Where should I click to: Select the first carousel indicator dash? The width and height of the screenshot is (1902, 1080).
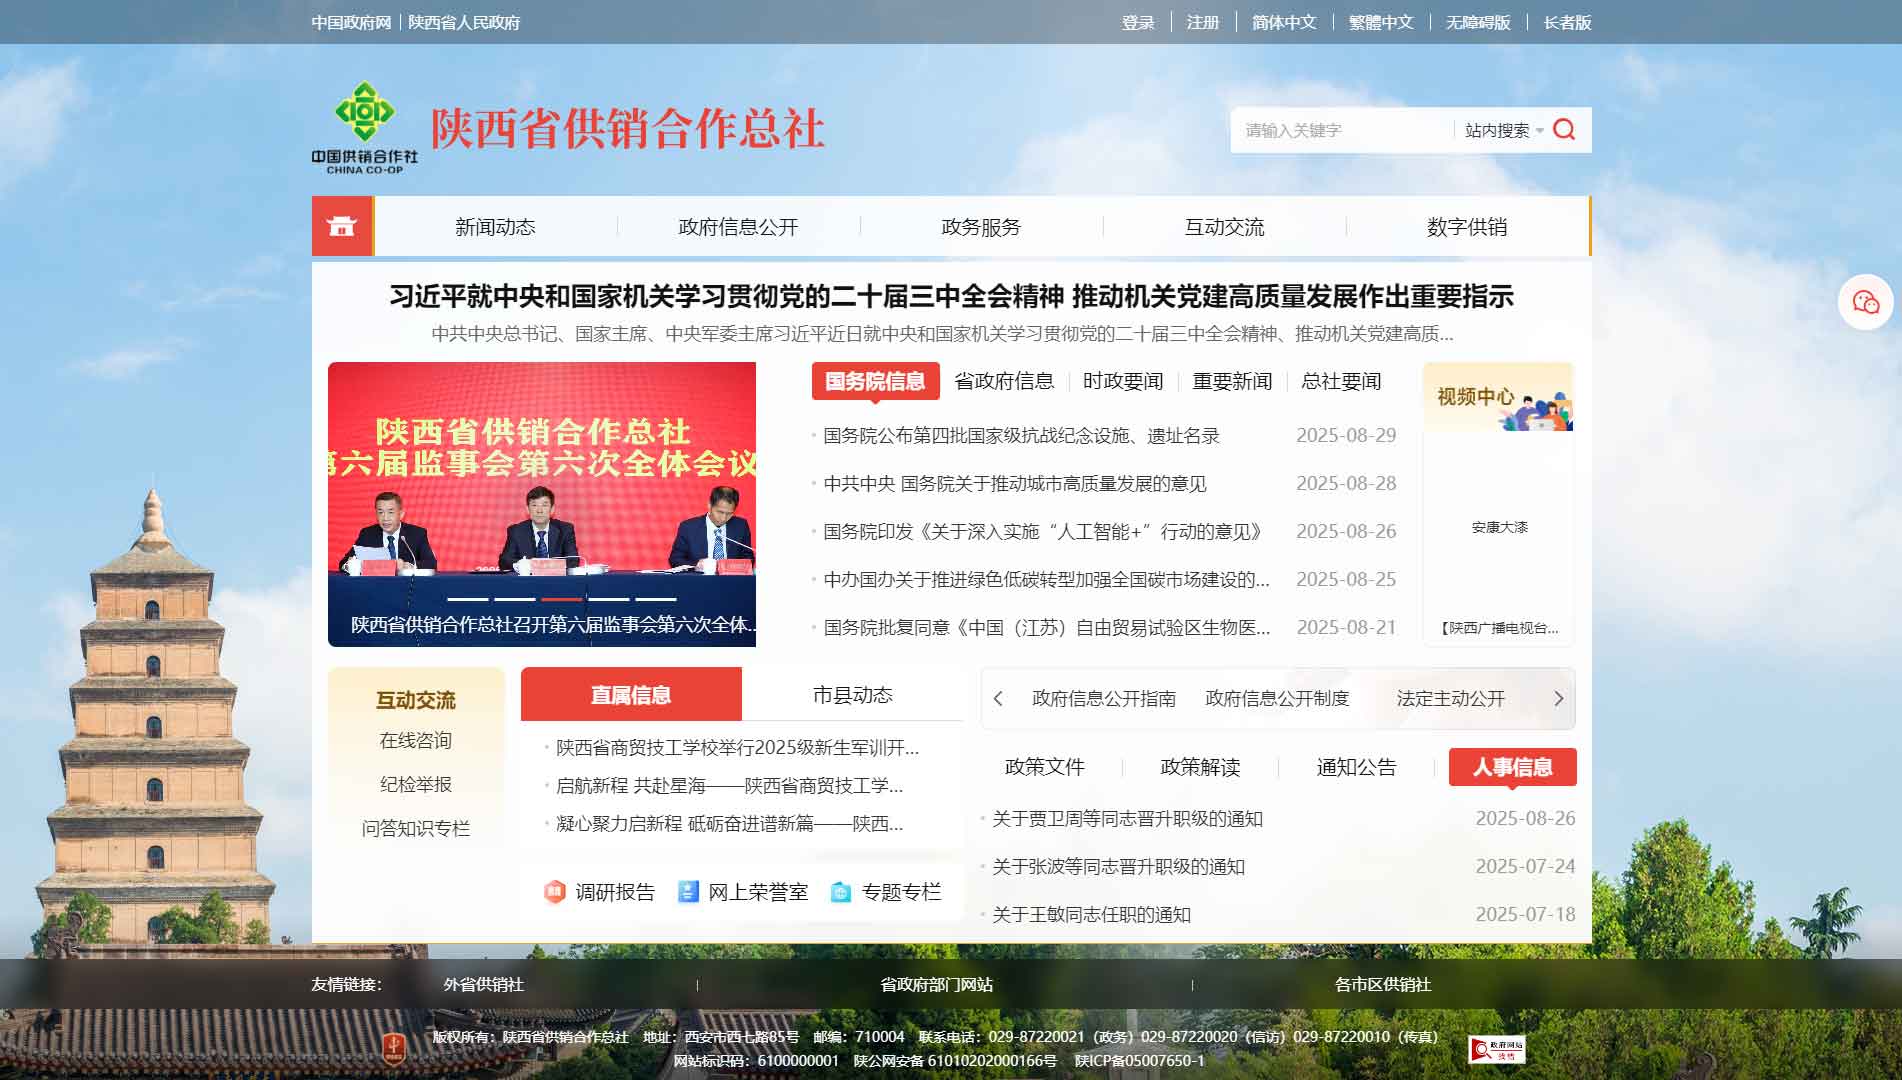click(x=468, y=598)
